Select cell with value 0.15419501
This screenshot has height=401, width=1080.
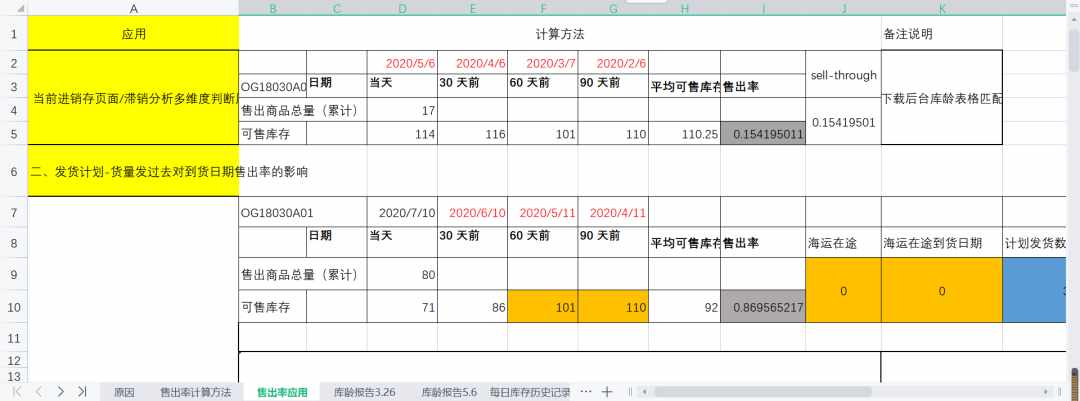coord(843,121)
